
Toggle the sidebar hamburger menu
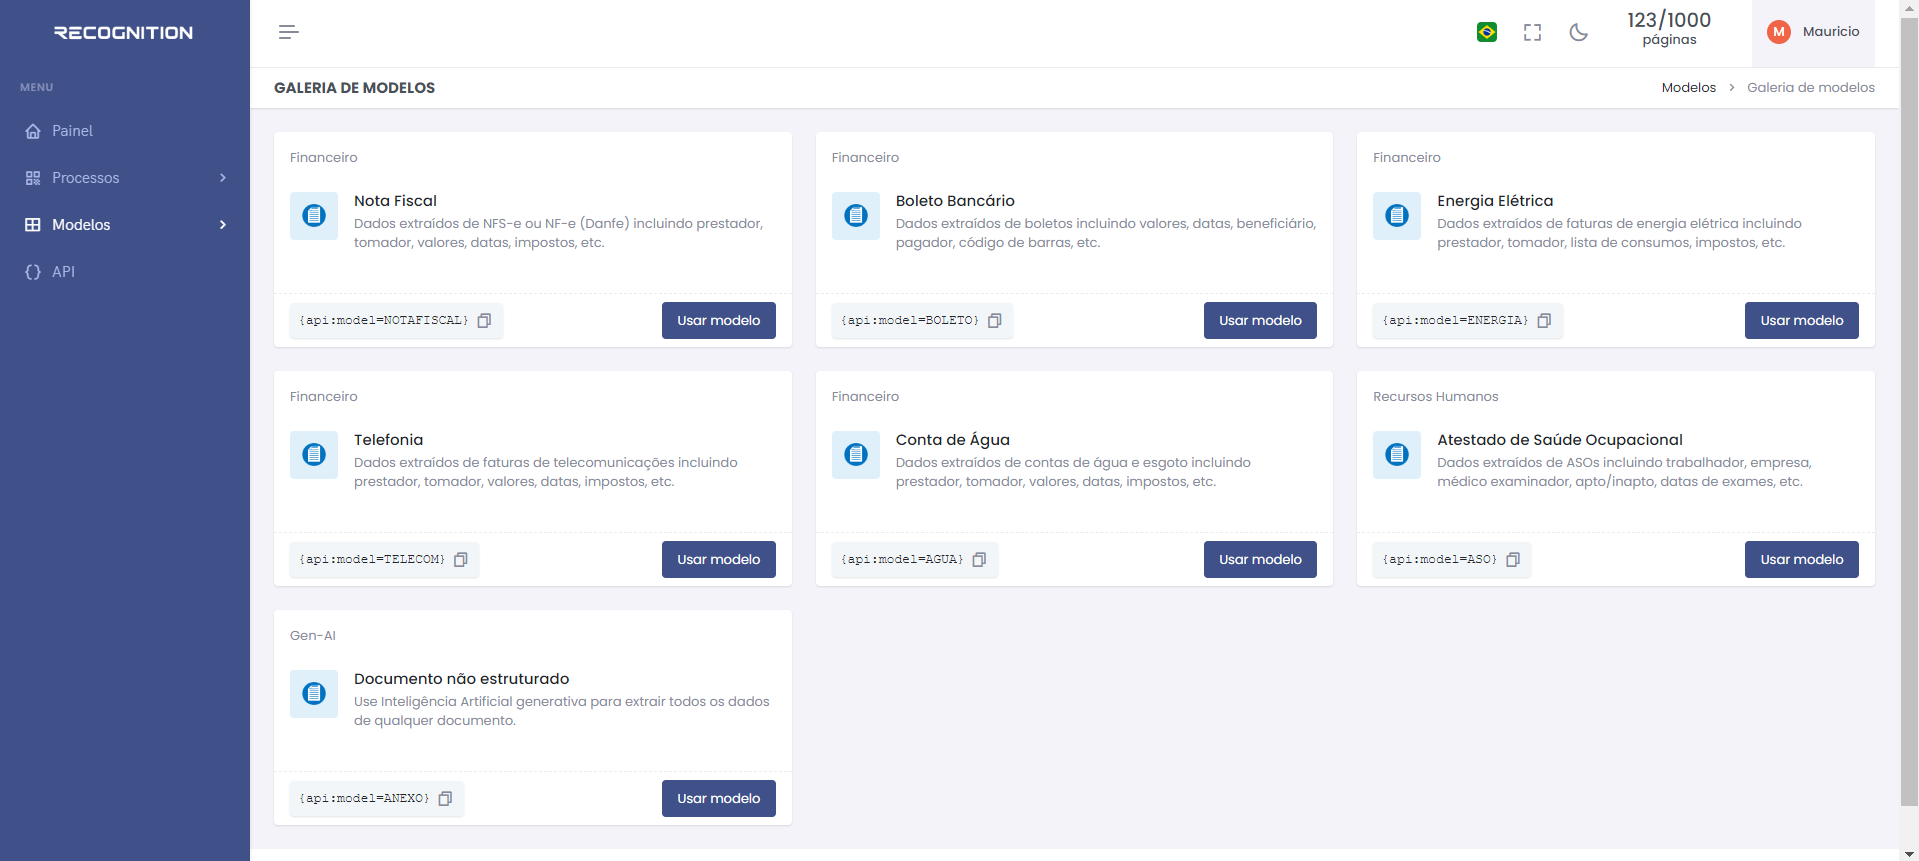(x=289, y=32)
